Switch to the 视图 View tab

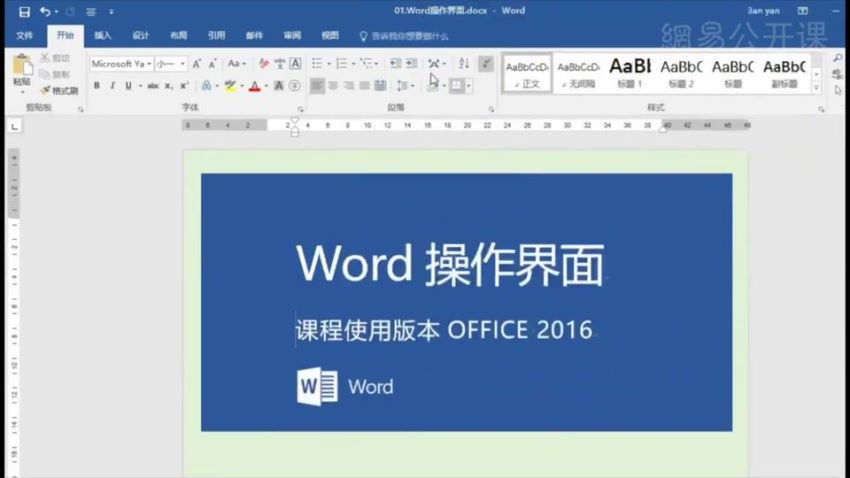[330, 36]
